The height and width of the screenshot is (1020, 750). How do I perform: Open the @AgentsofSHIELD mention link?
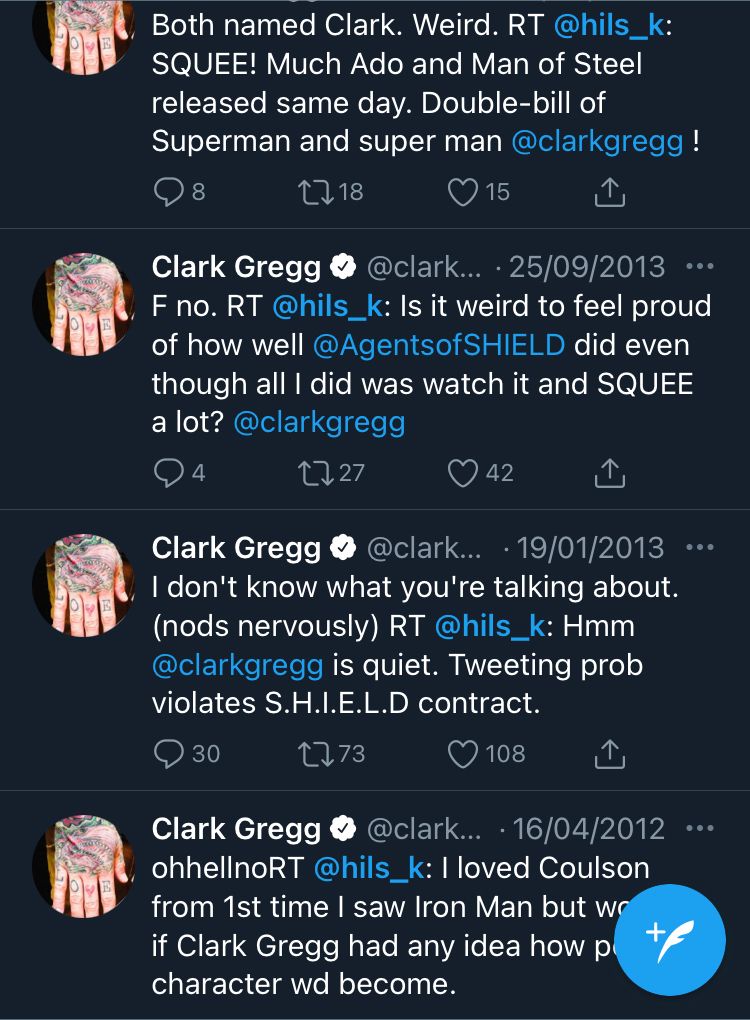pyautogui.click(x=439, y=345)
